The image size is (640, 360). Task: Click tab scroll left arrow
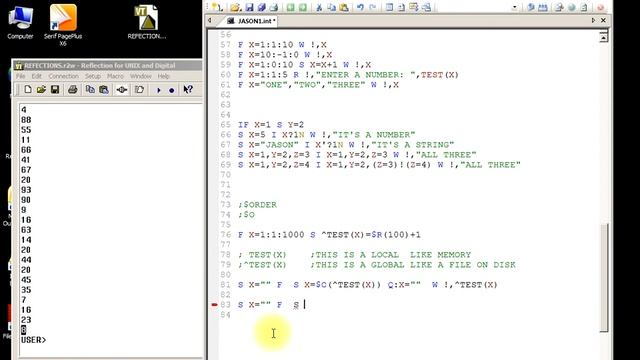tap(210, 20)
